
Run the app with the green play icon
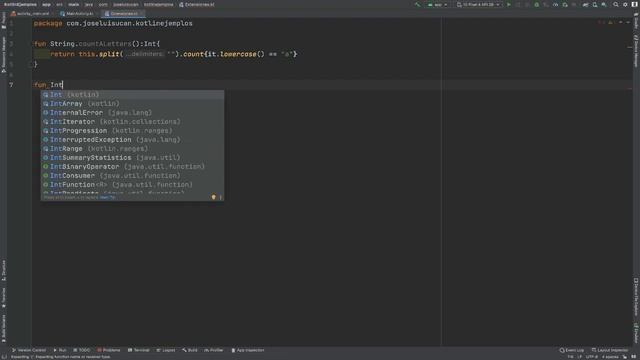(509, 4)
